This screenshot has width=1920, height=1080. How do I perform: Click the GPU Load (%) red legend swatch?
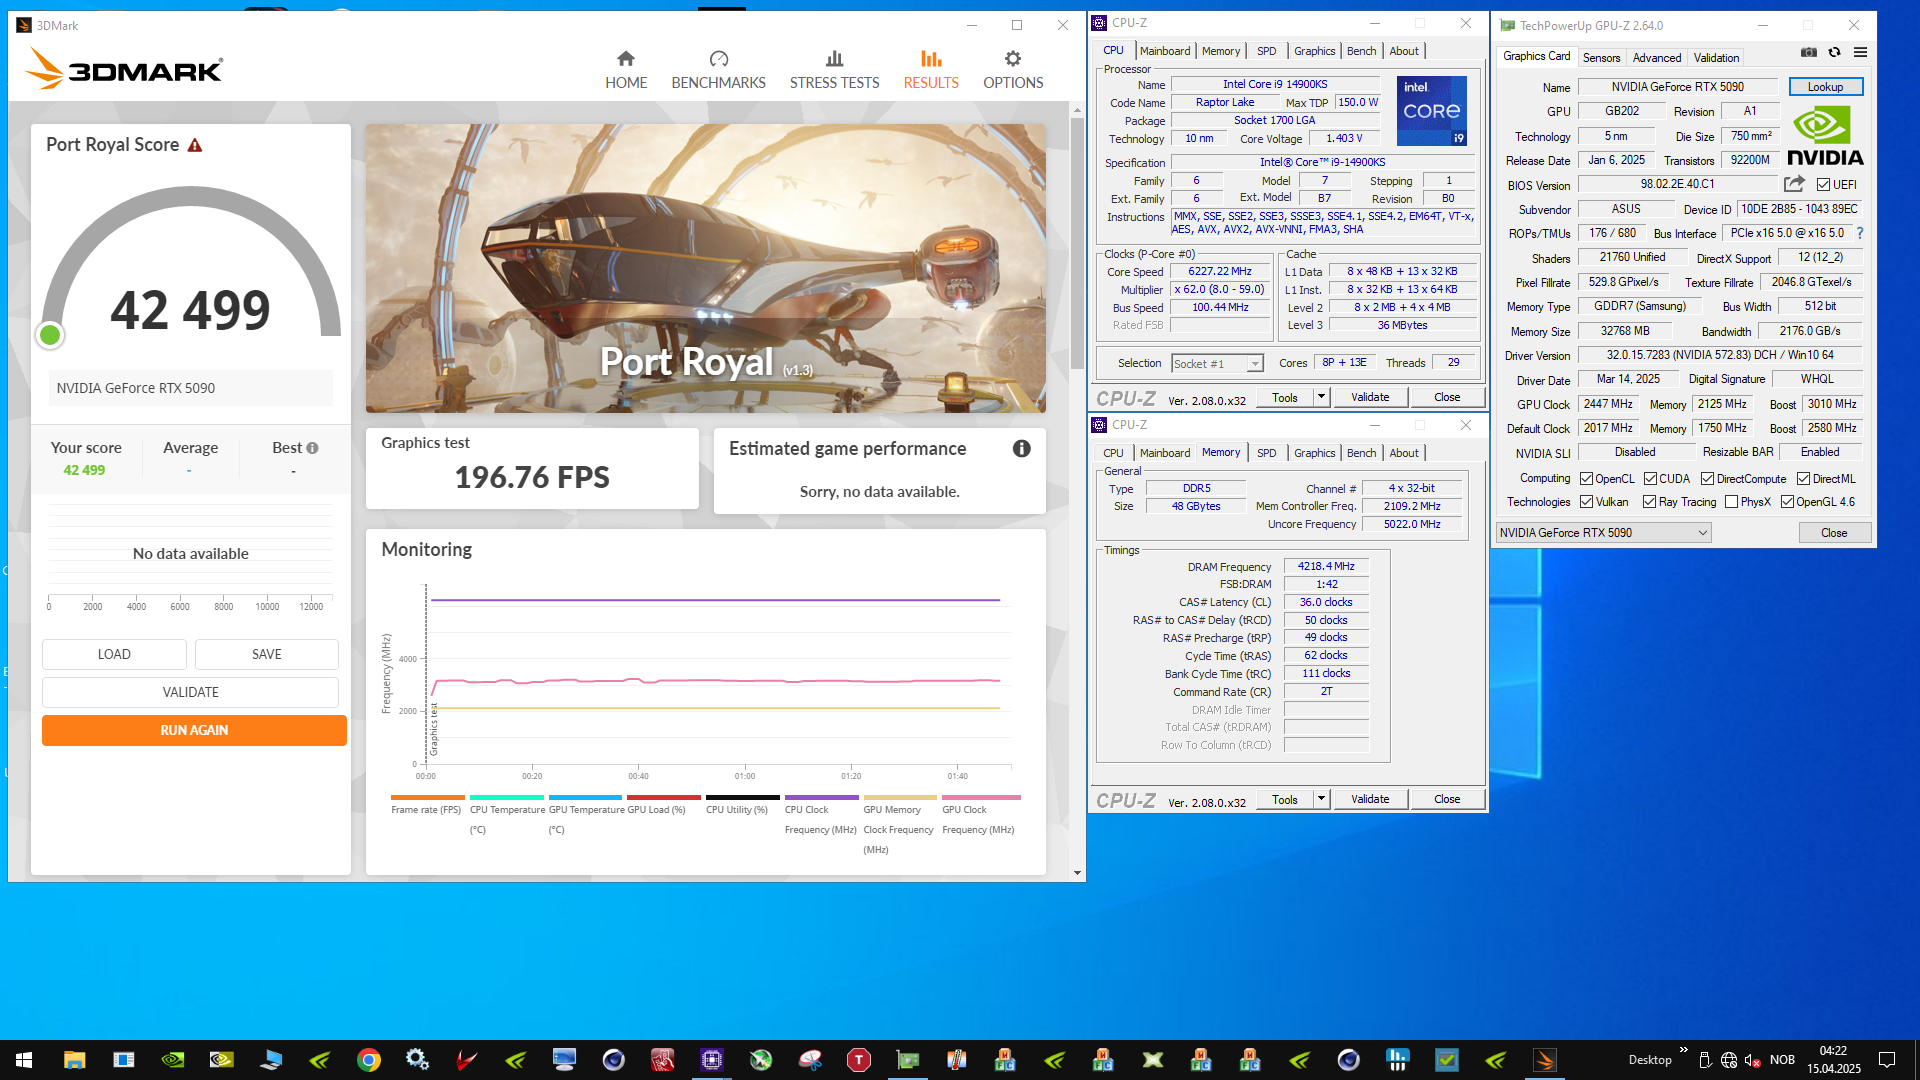pyautogui.click(x=664, y=798)
